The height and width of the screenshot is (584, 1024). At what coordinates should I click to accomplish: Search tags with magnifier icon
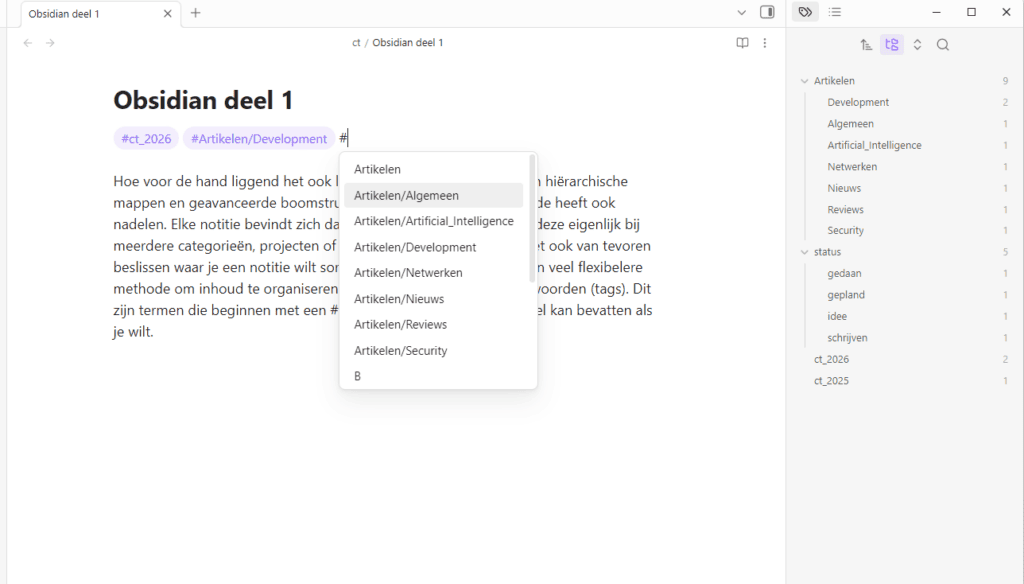[x=942, y=44]
